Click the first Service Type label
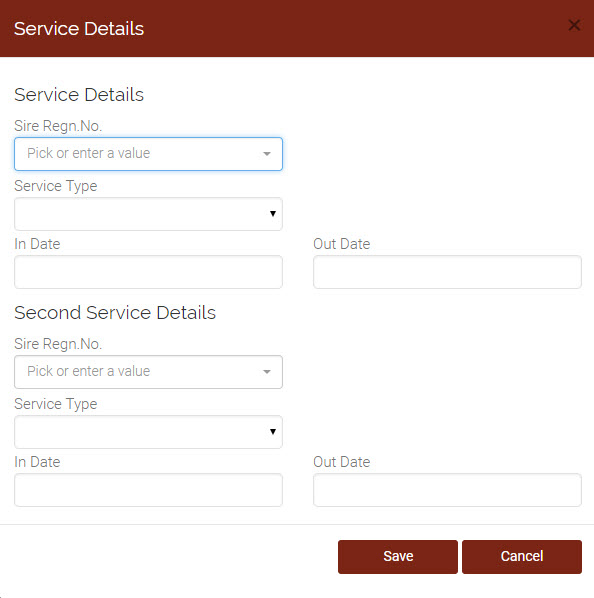Viewport: 594px width, 598px height. 56,186
